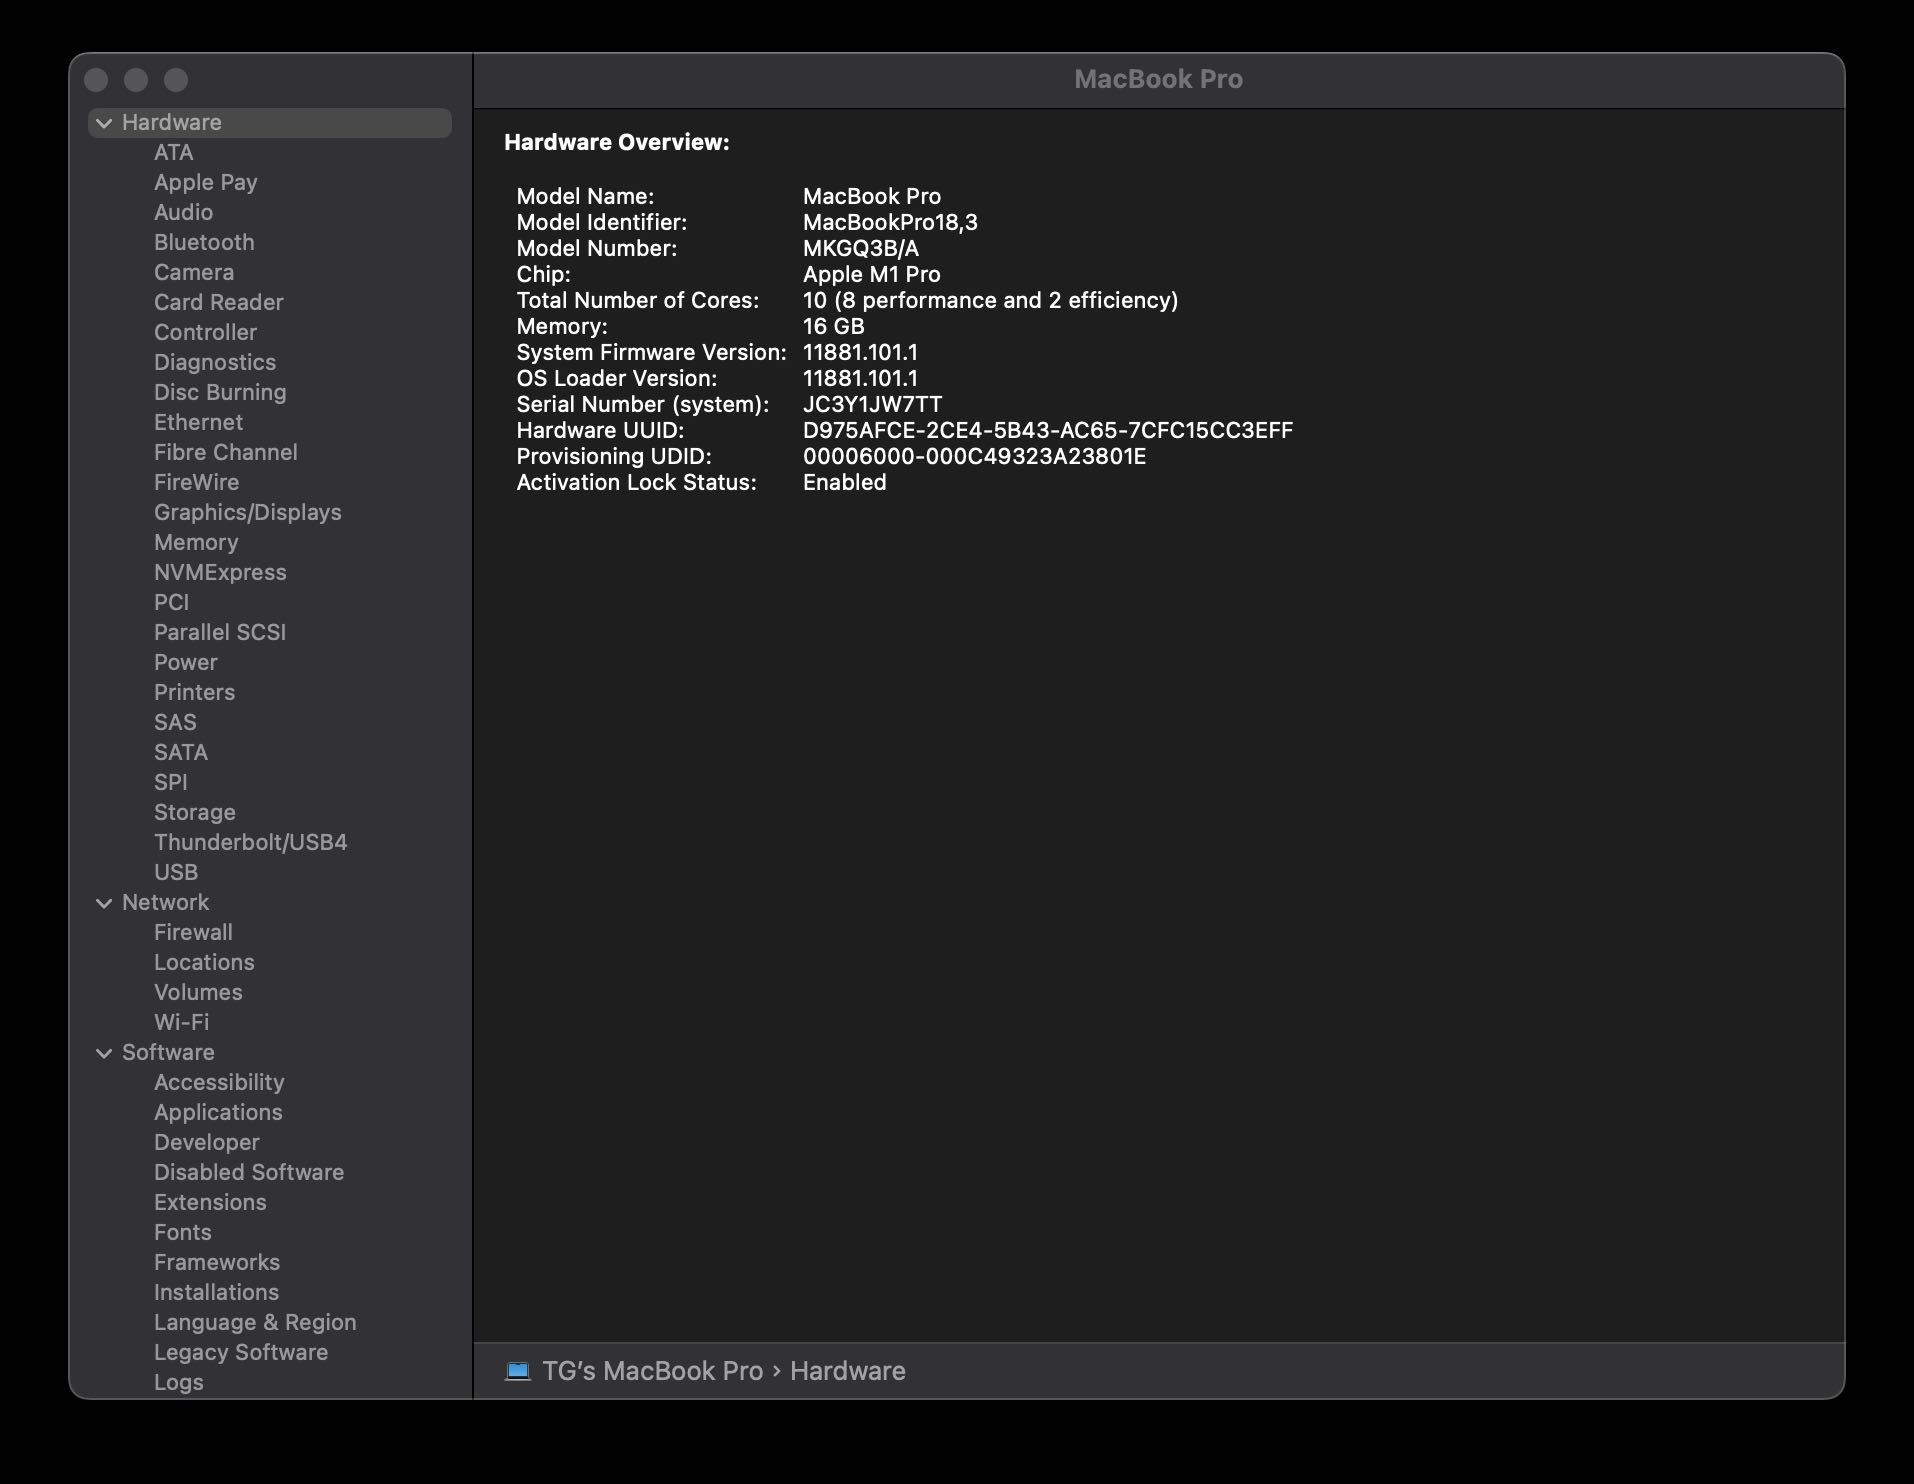Screen dimensions: 1914x1484
Task: Select Extensions in the sidebar
Action: [x=210, y=1203]
